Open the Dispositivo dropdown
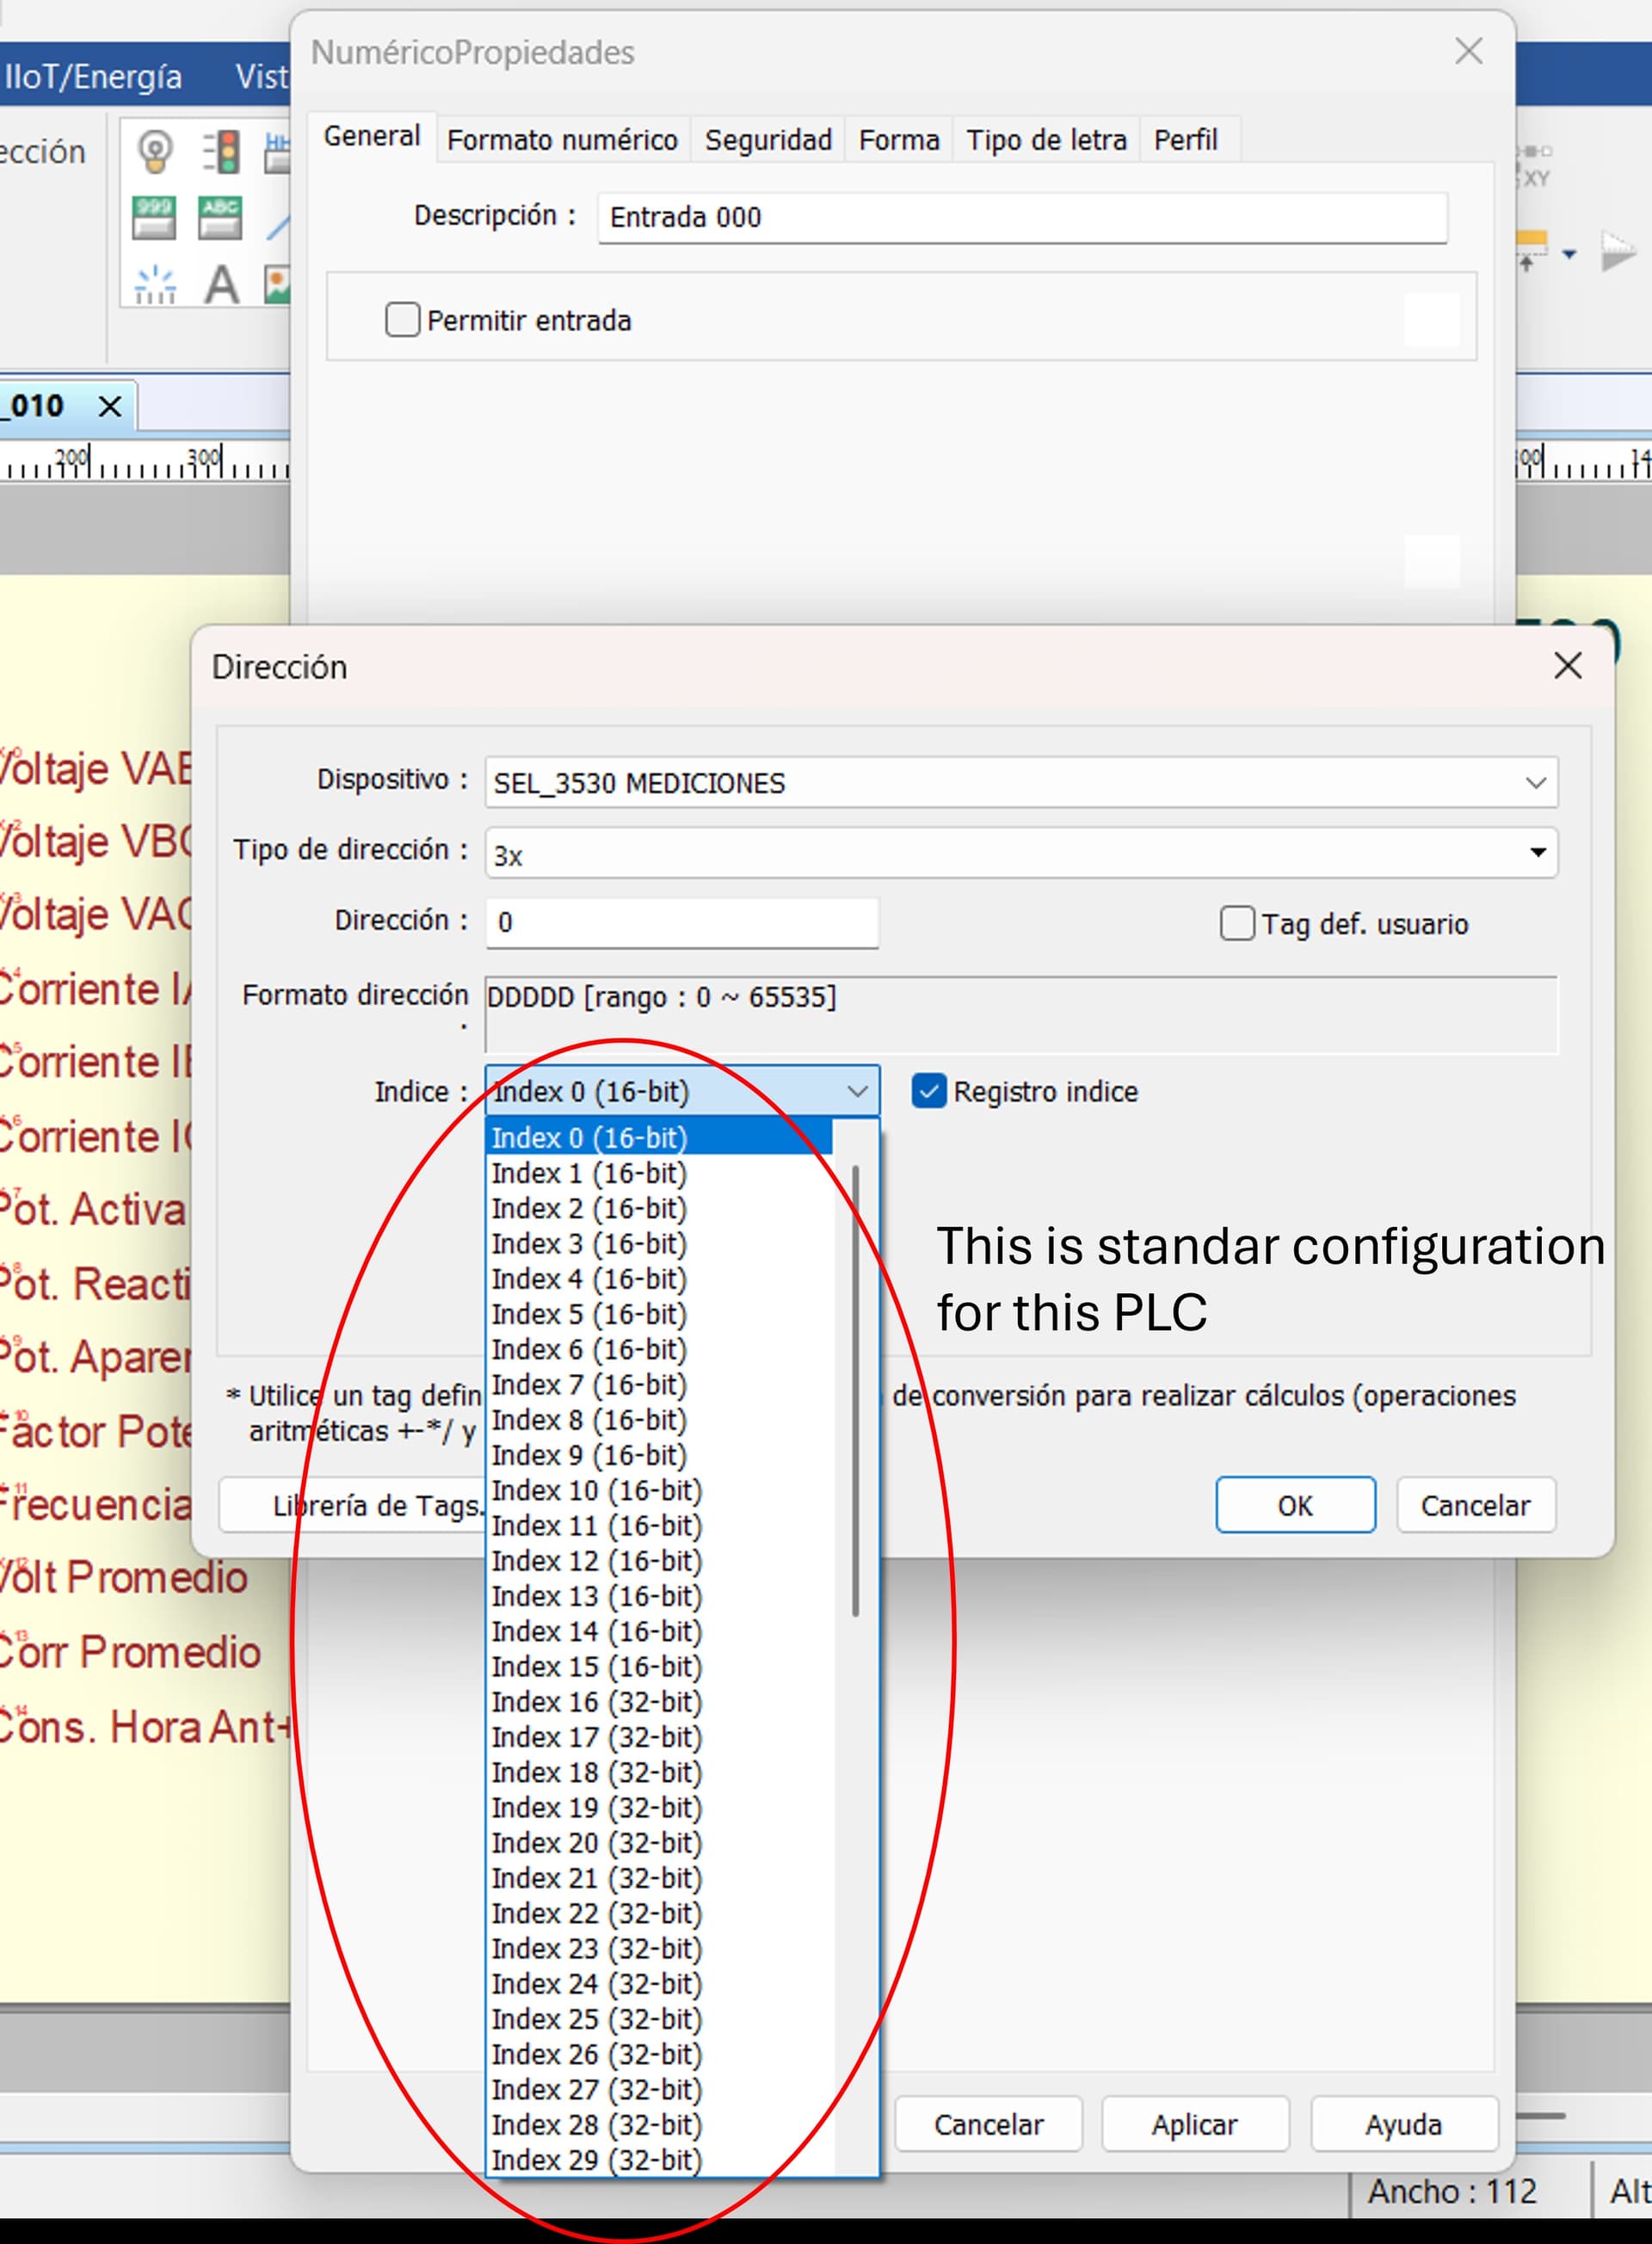 click(x=1535, y=783)
